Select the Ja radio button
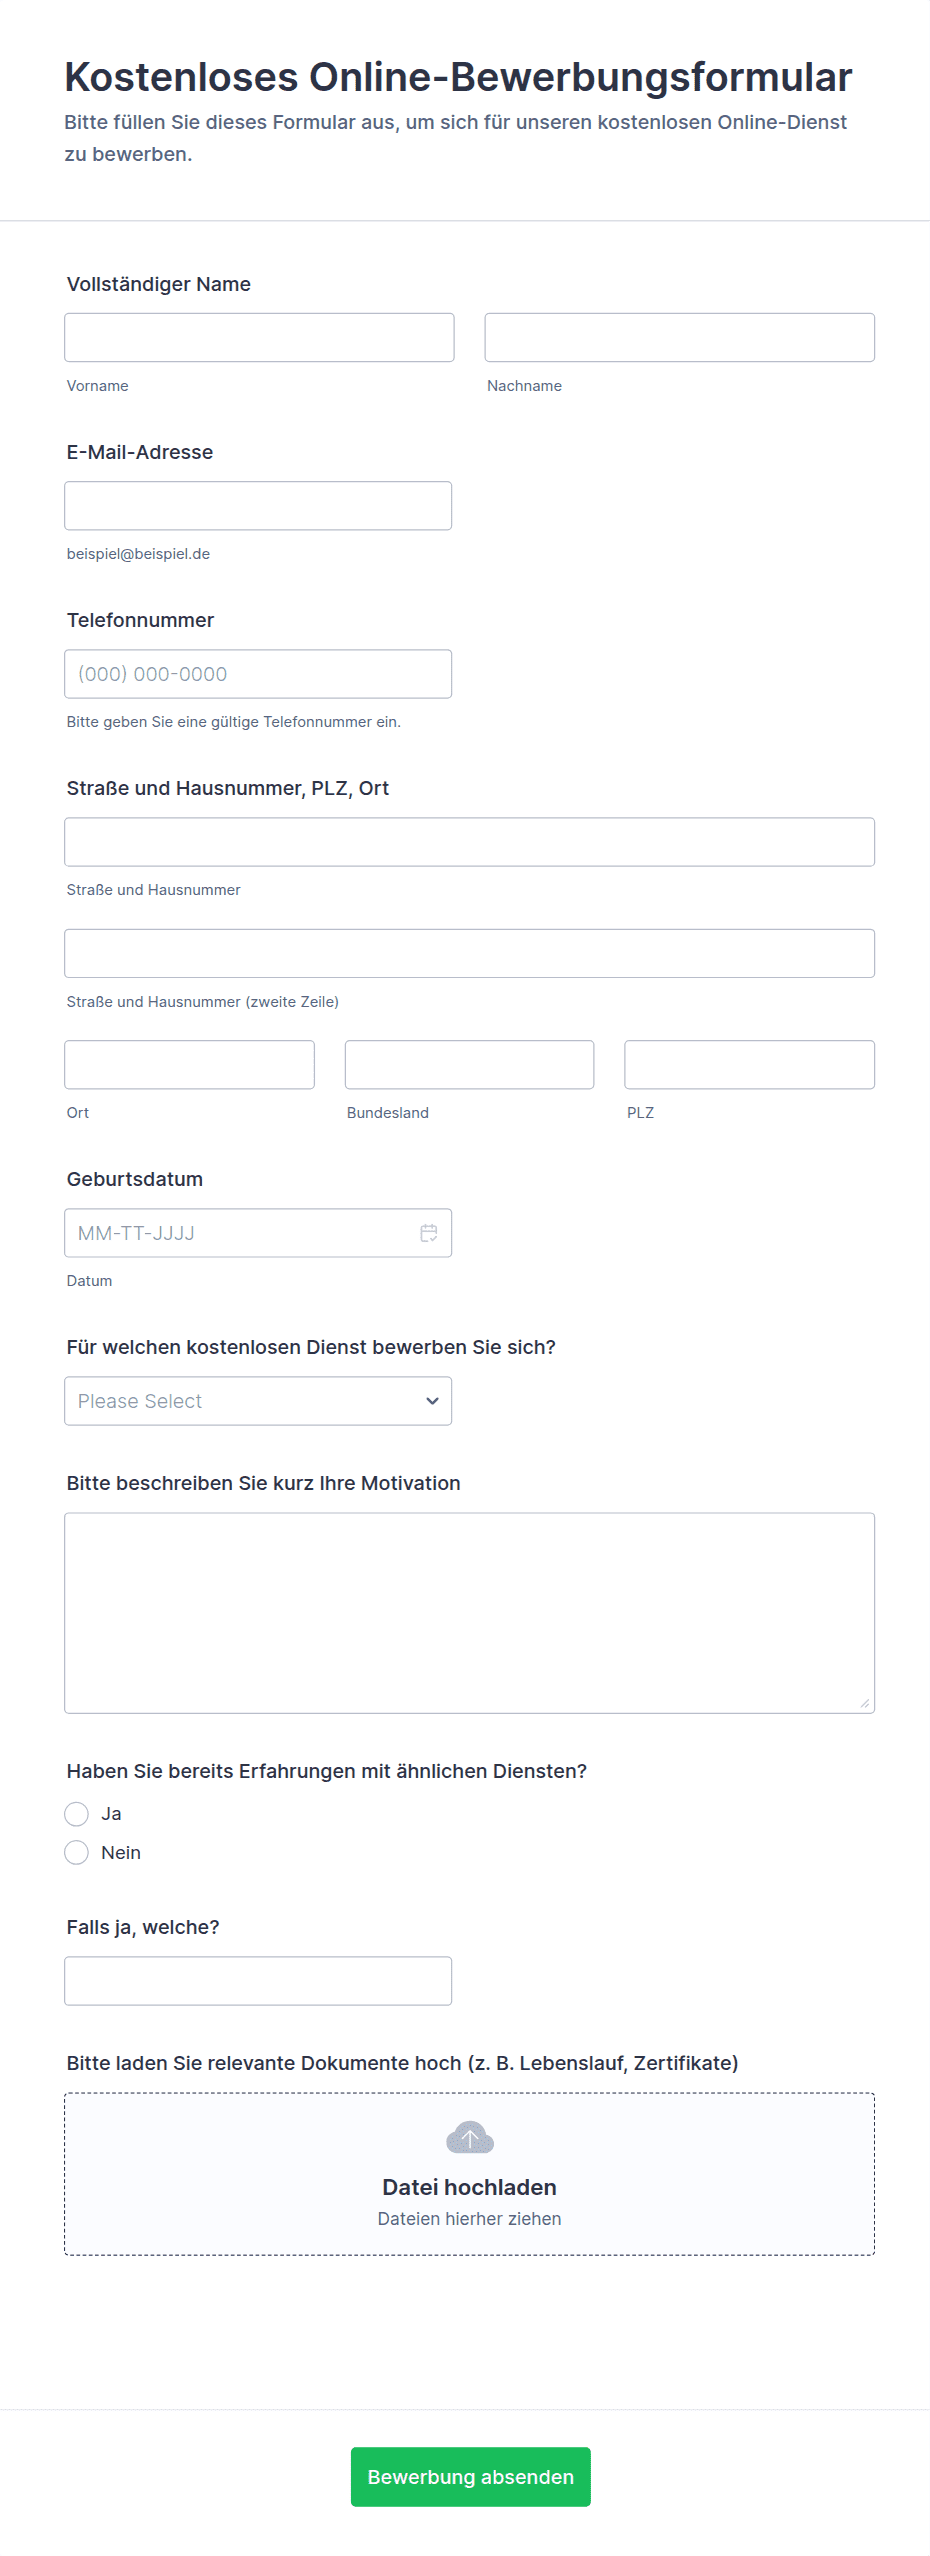The width and height of the screenshot is (930, 2556). point(77,1814)
